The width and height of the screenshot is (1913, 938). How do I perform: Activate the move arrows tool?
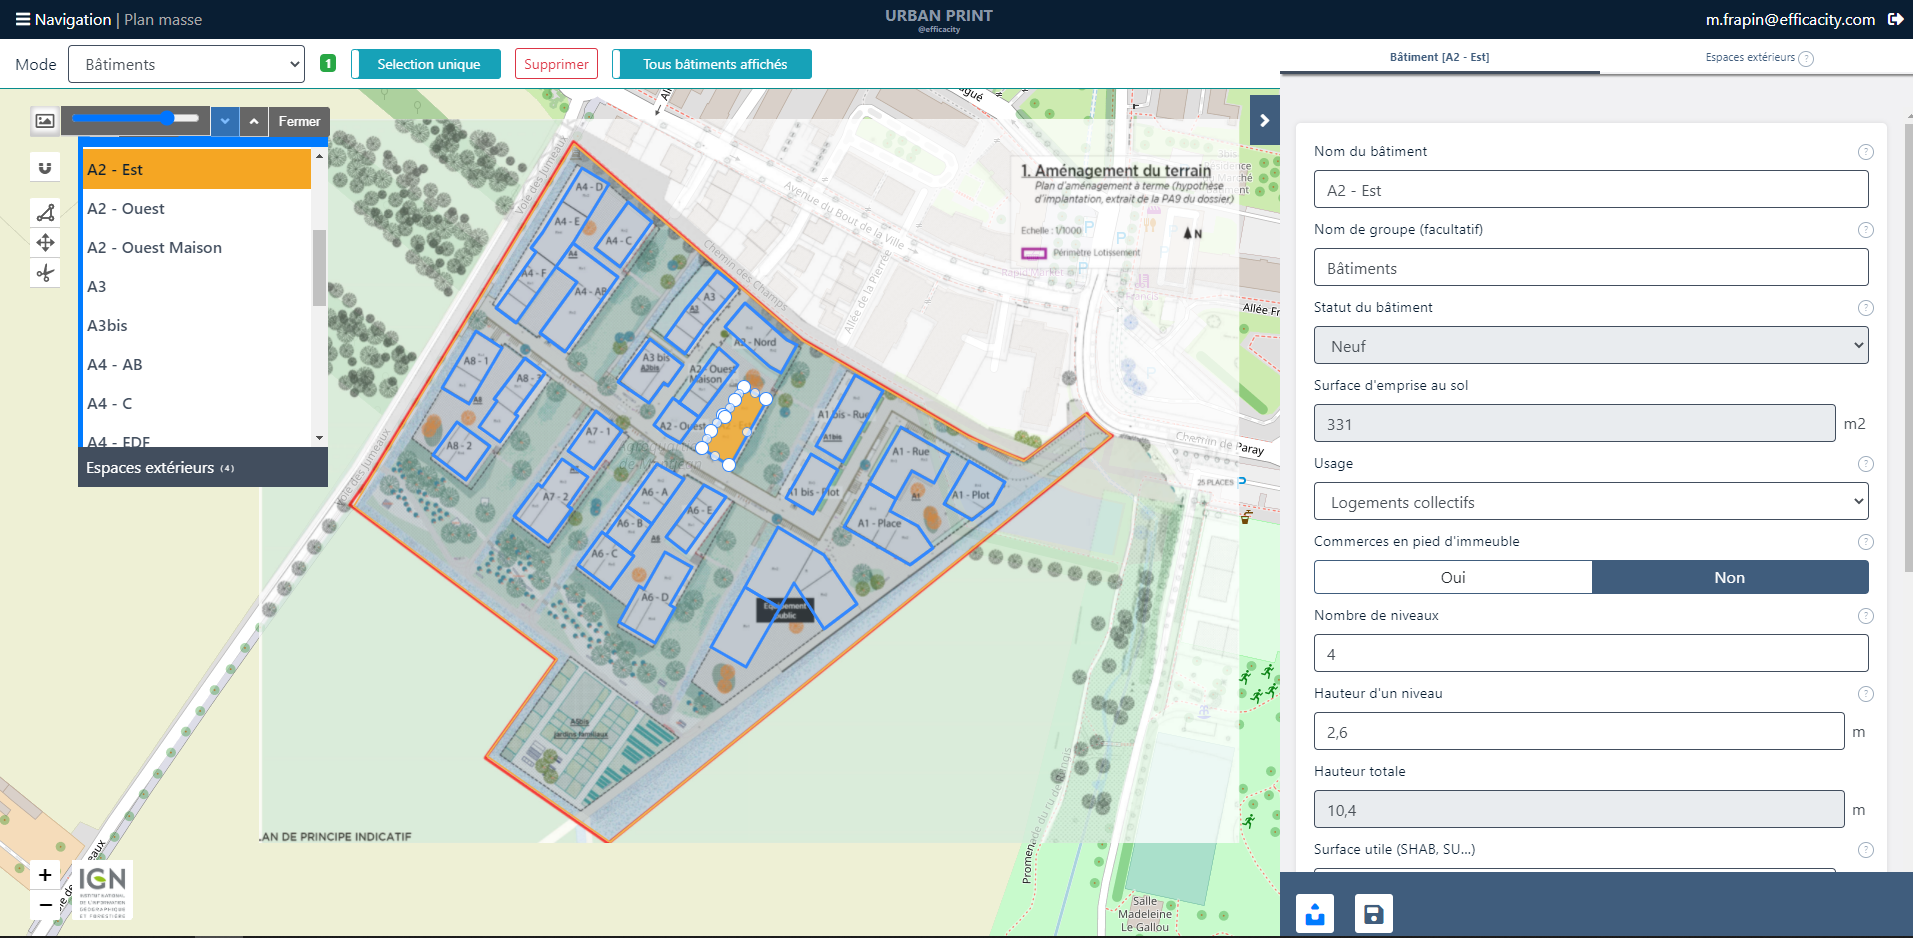(45, 242)
